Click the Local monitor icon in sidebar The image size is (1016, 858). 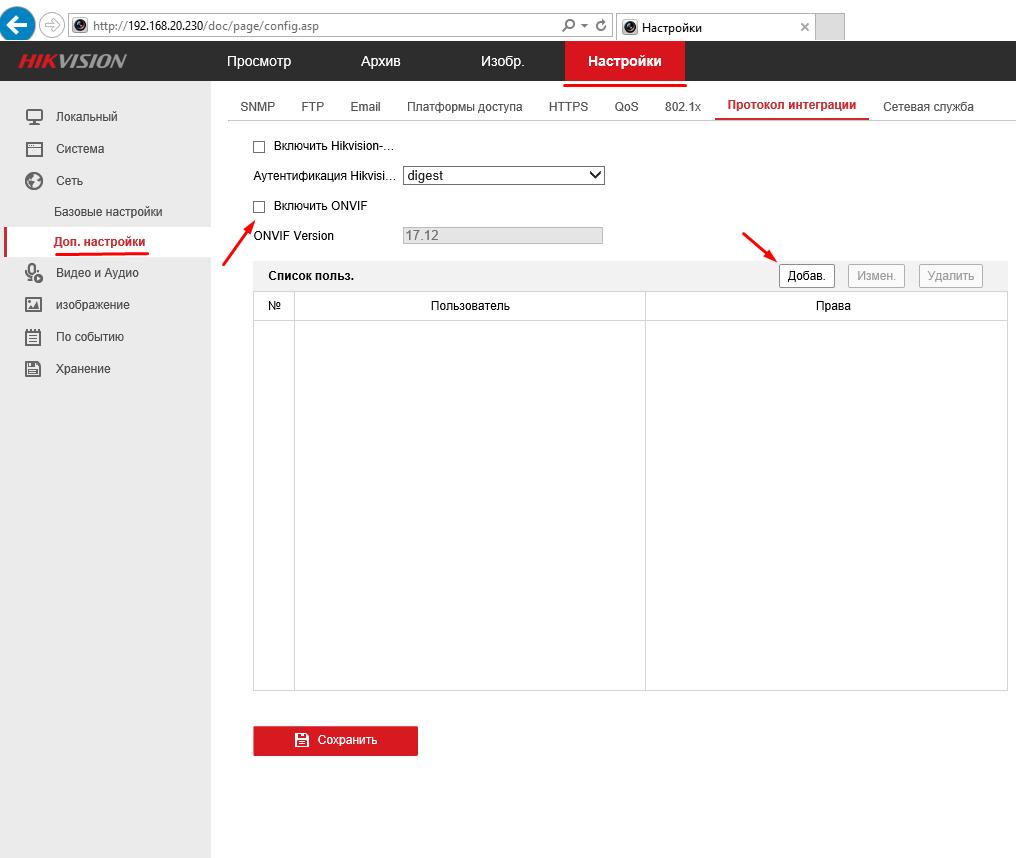pyautogui.click(x=34, y=117)
